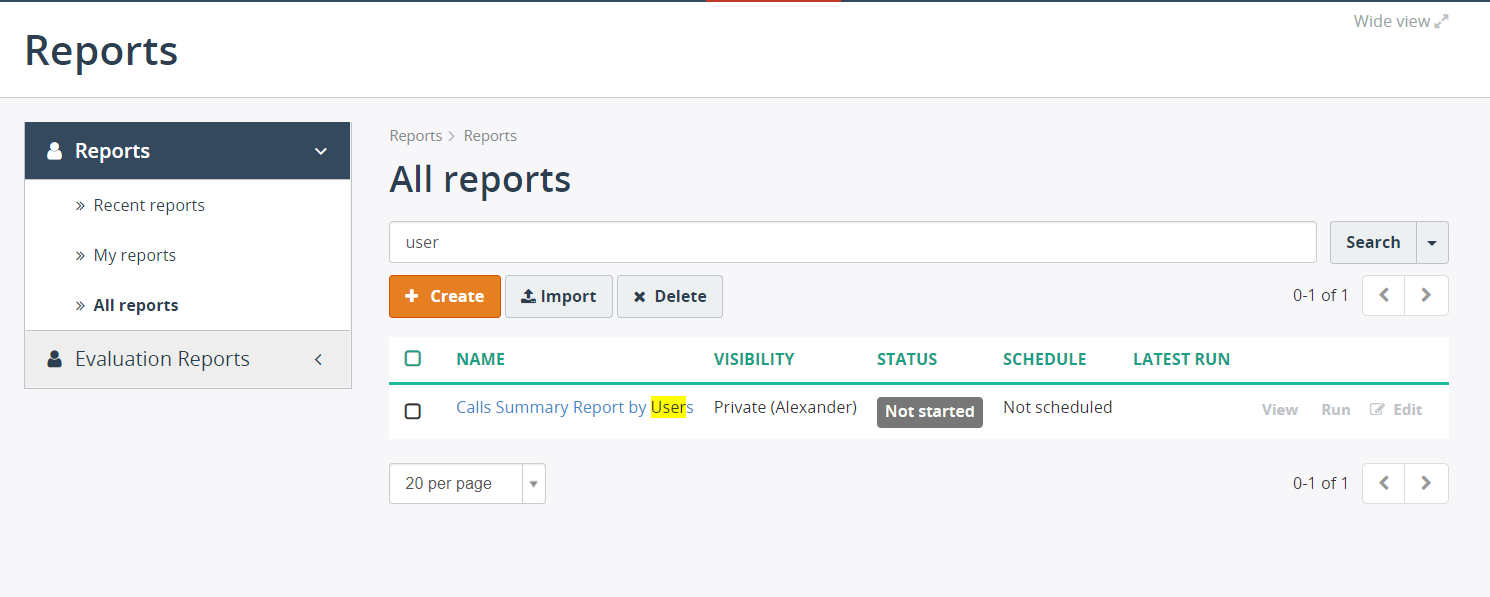Click the Import button
1490x597 pixels.
tap(559, 296)
